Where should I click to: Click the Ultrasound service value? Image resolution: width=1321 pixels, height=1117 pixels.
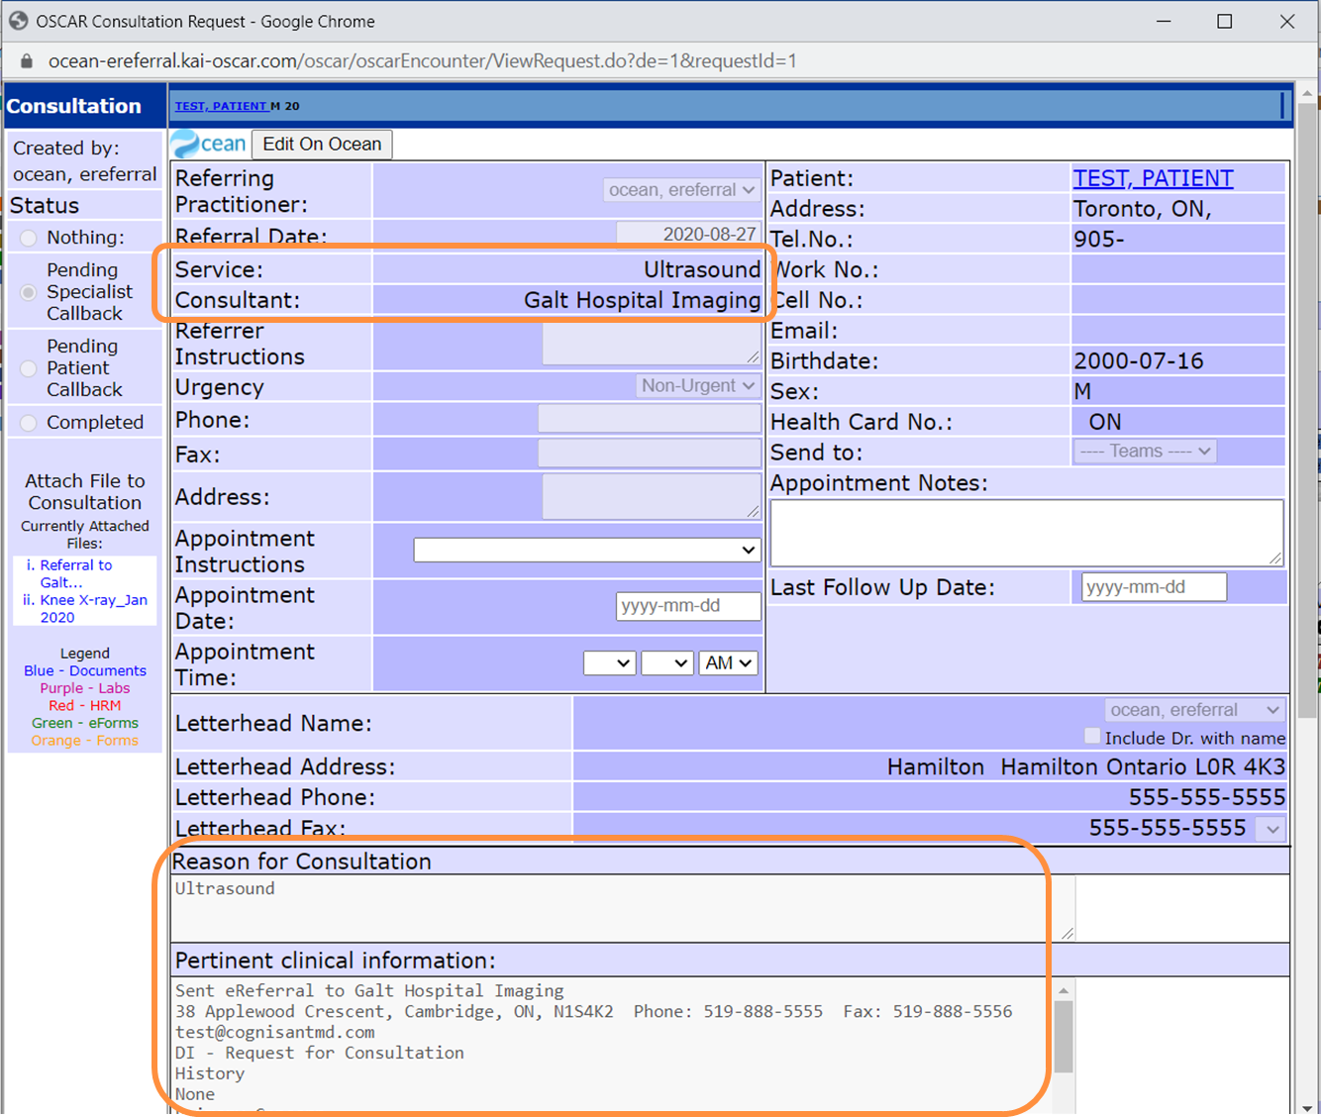[x=702, y=270]
